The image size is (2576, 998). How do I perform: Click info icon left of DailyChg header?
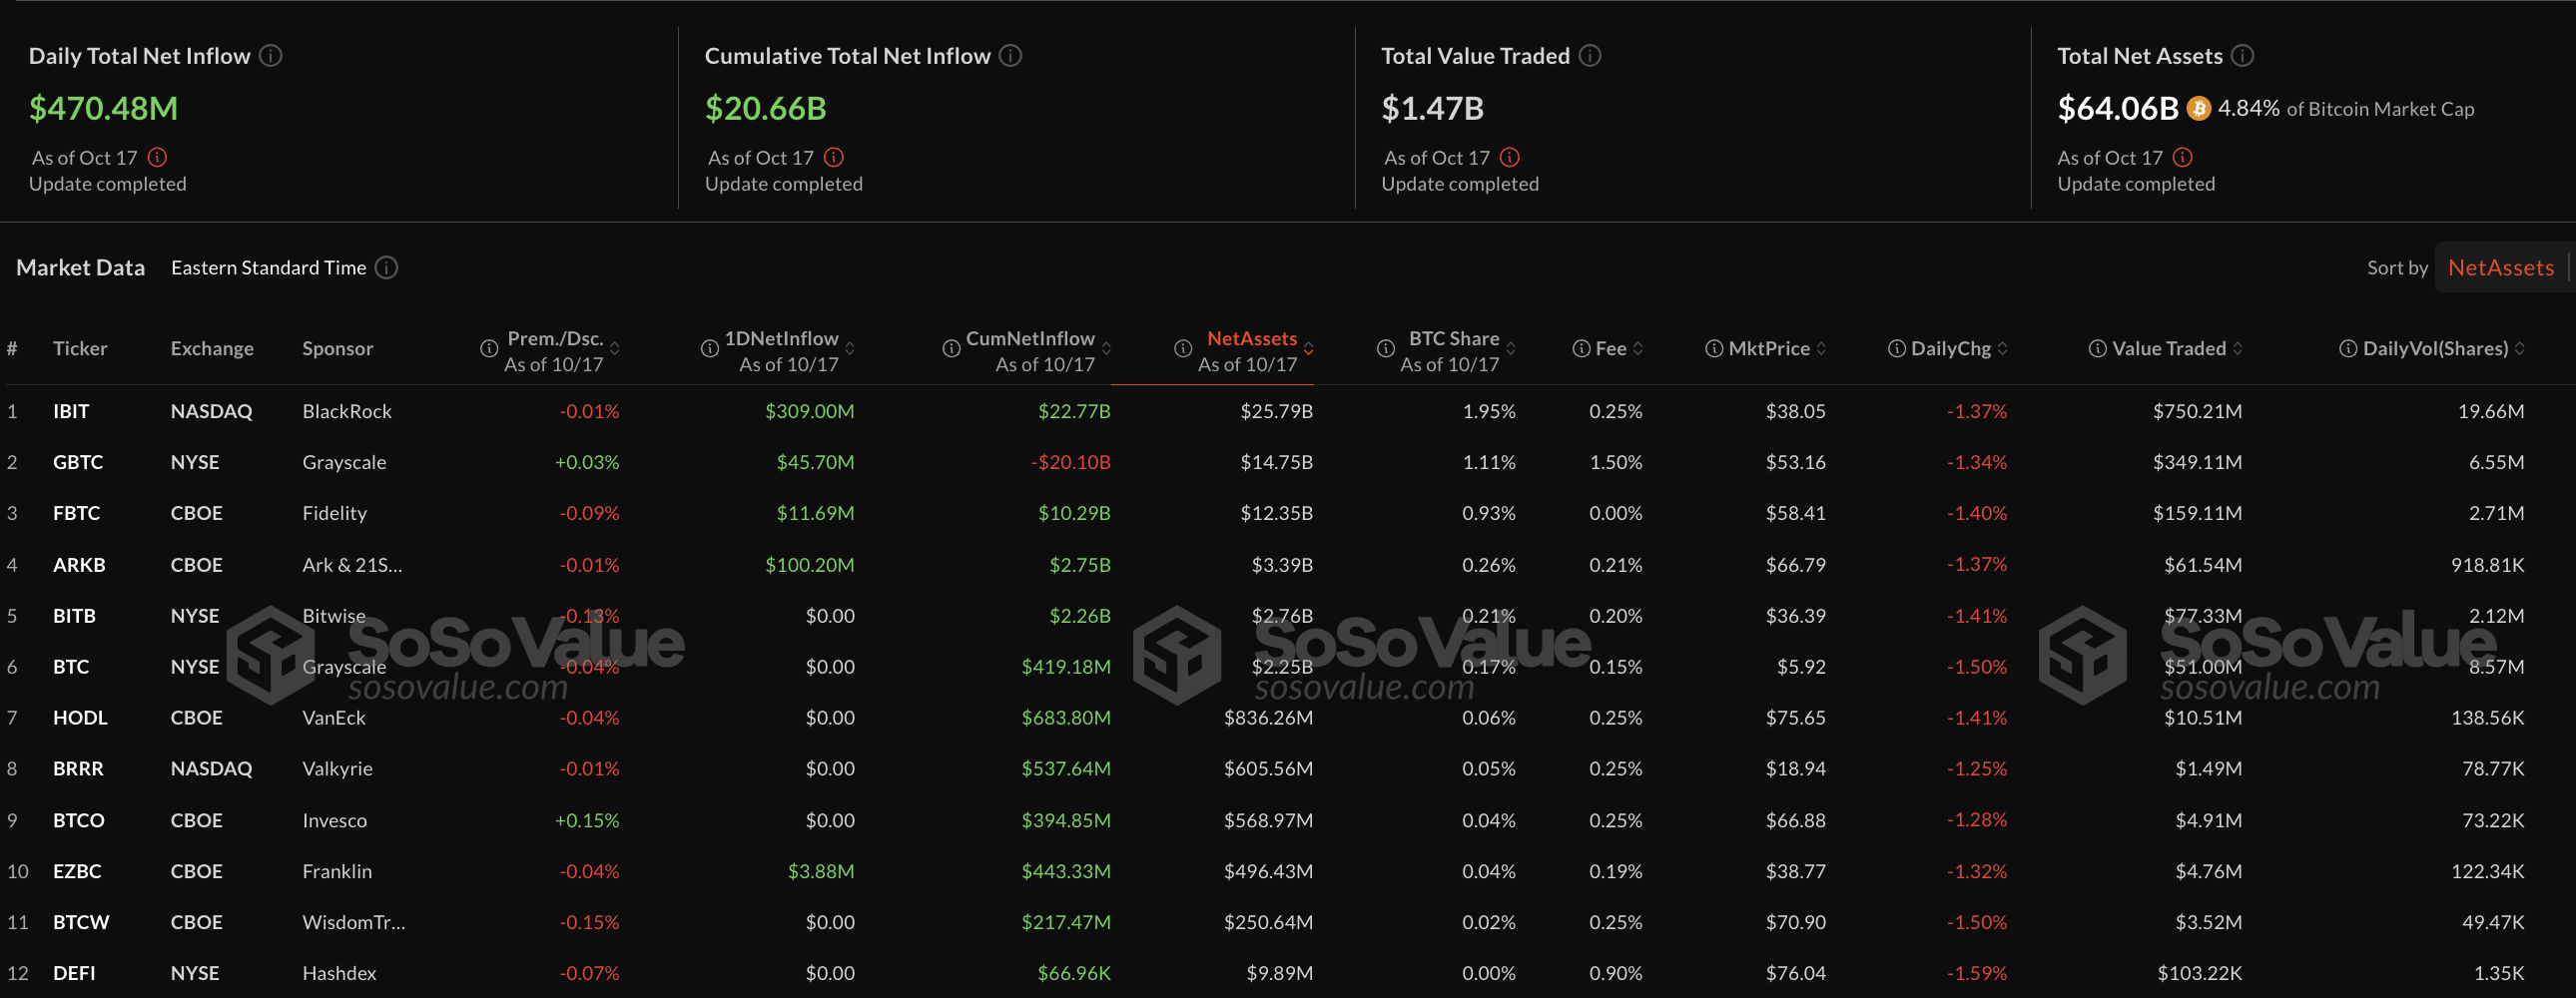point(1896,348)
